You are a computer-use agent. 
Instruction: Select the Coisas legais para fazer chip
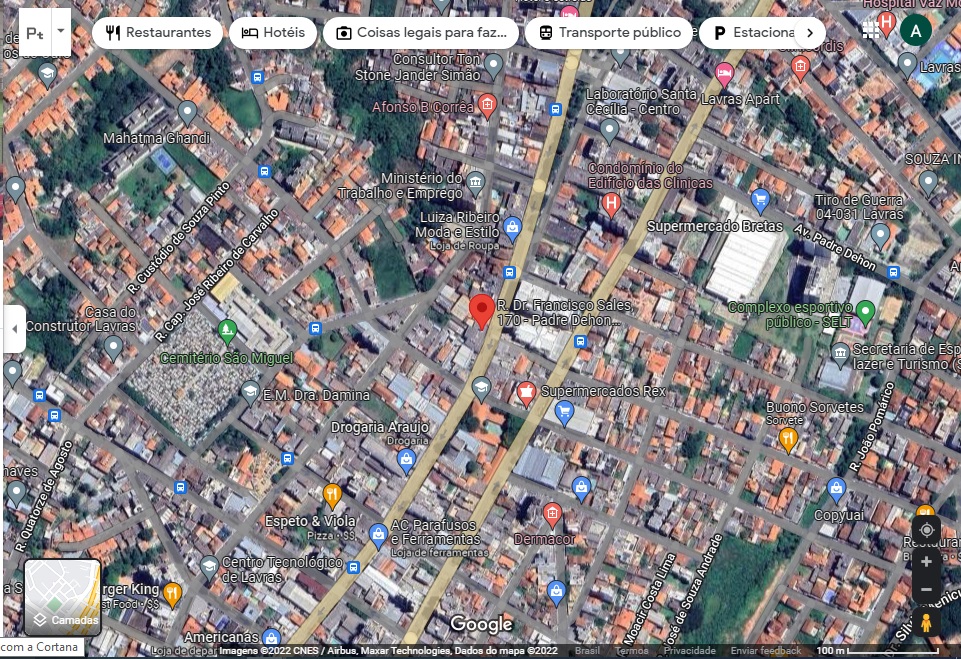coord(421,32)
